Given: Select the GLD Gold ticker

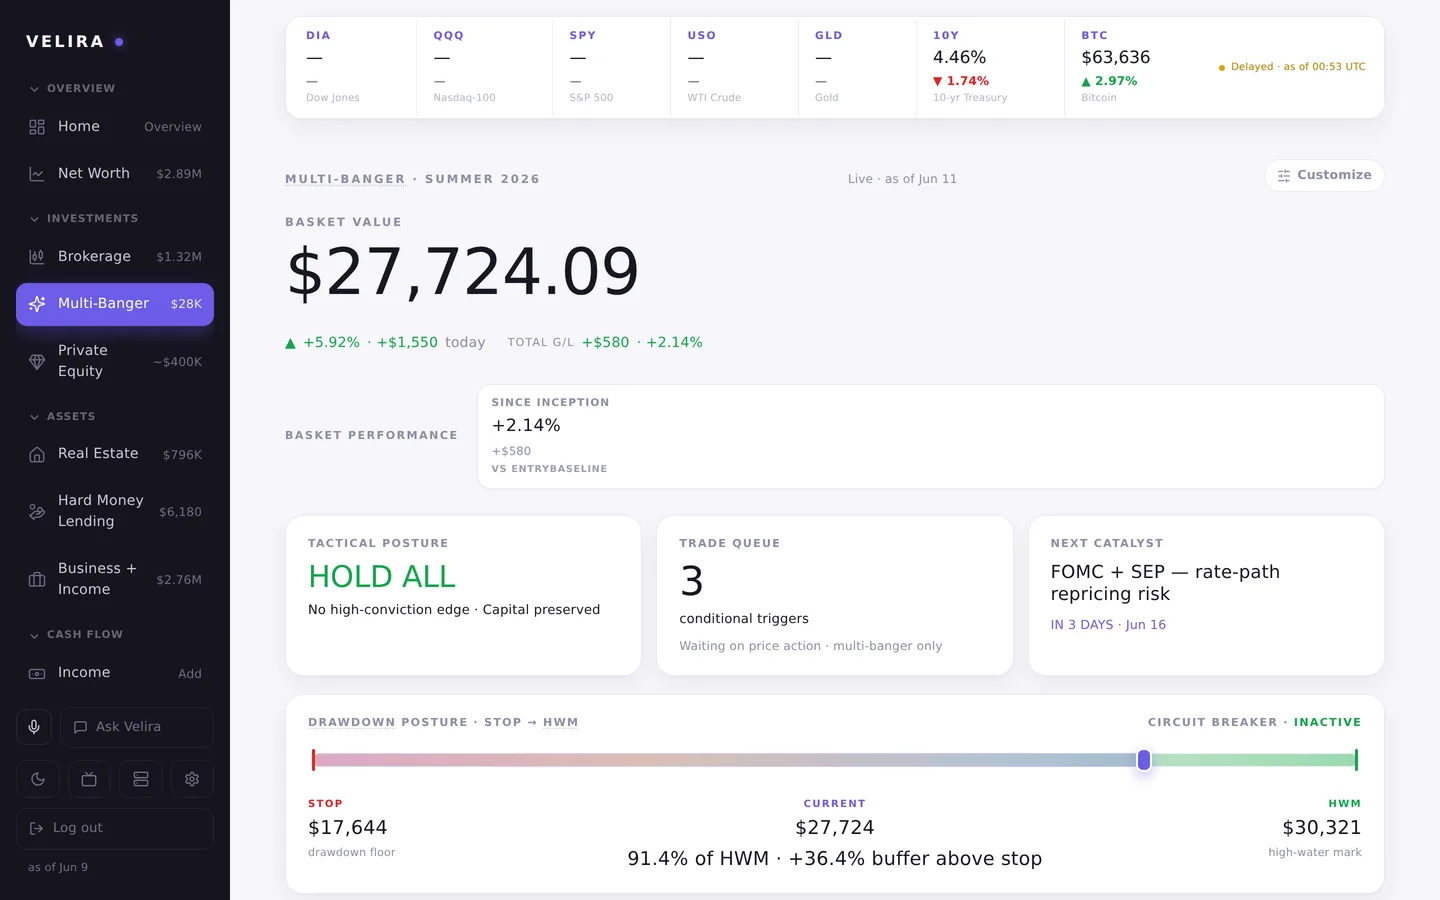Looking at the screenshot, I should click(857, 67).
